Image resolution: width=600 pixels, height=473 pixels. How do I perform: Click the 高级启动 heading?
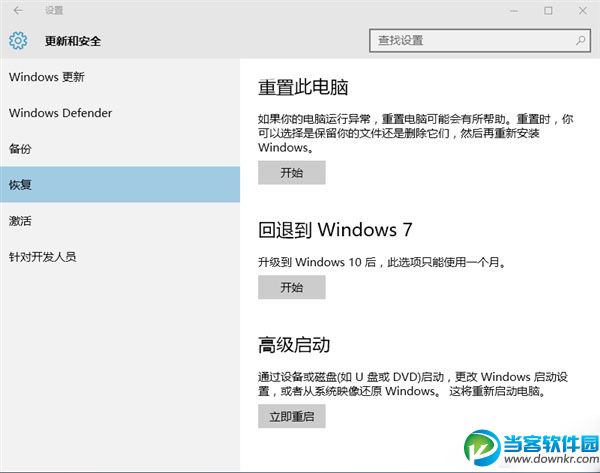coord(294,345)
